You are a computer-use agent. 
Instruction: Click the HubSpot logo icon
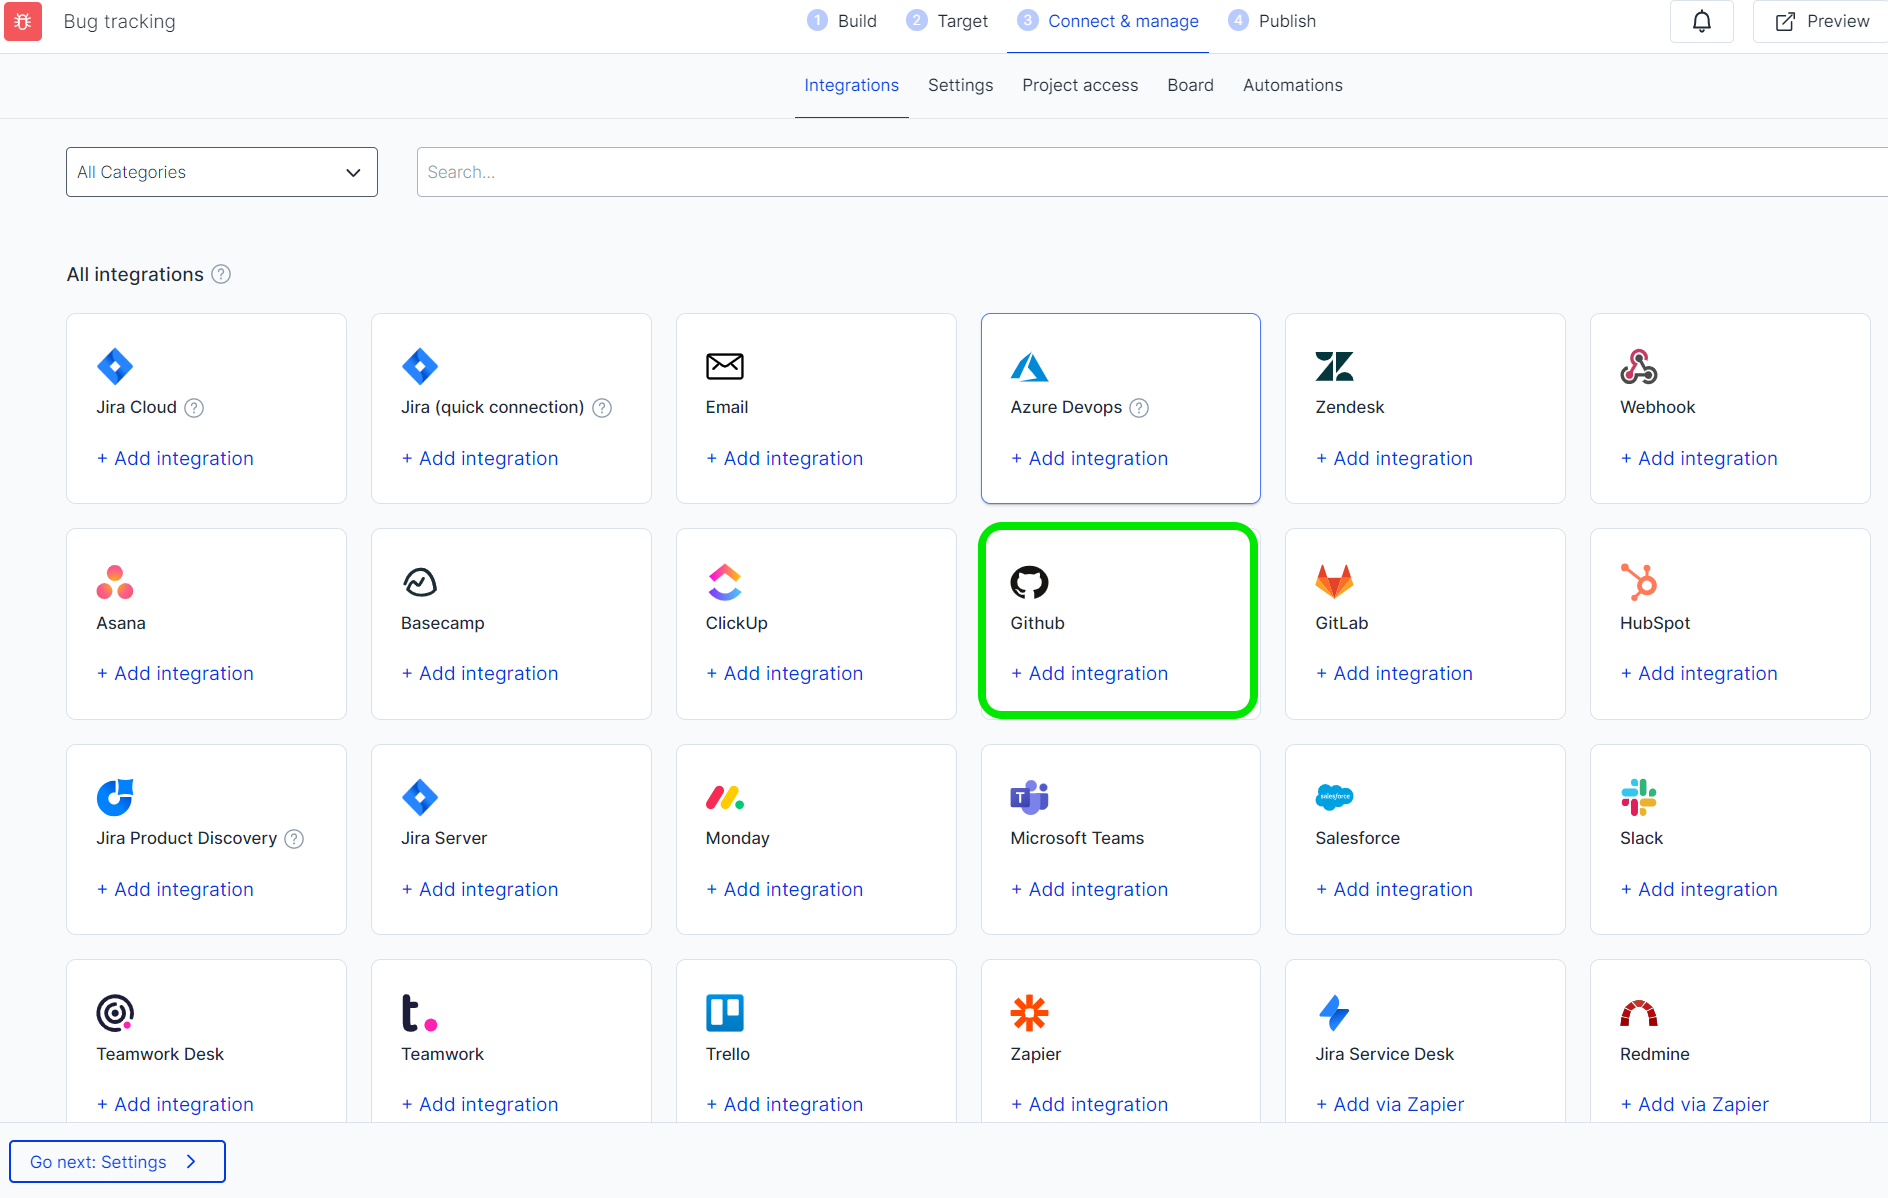[1639, 582]
